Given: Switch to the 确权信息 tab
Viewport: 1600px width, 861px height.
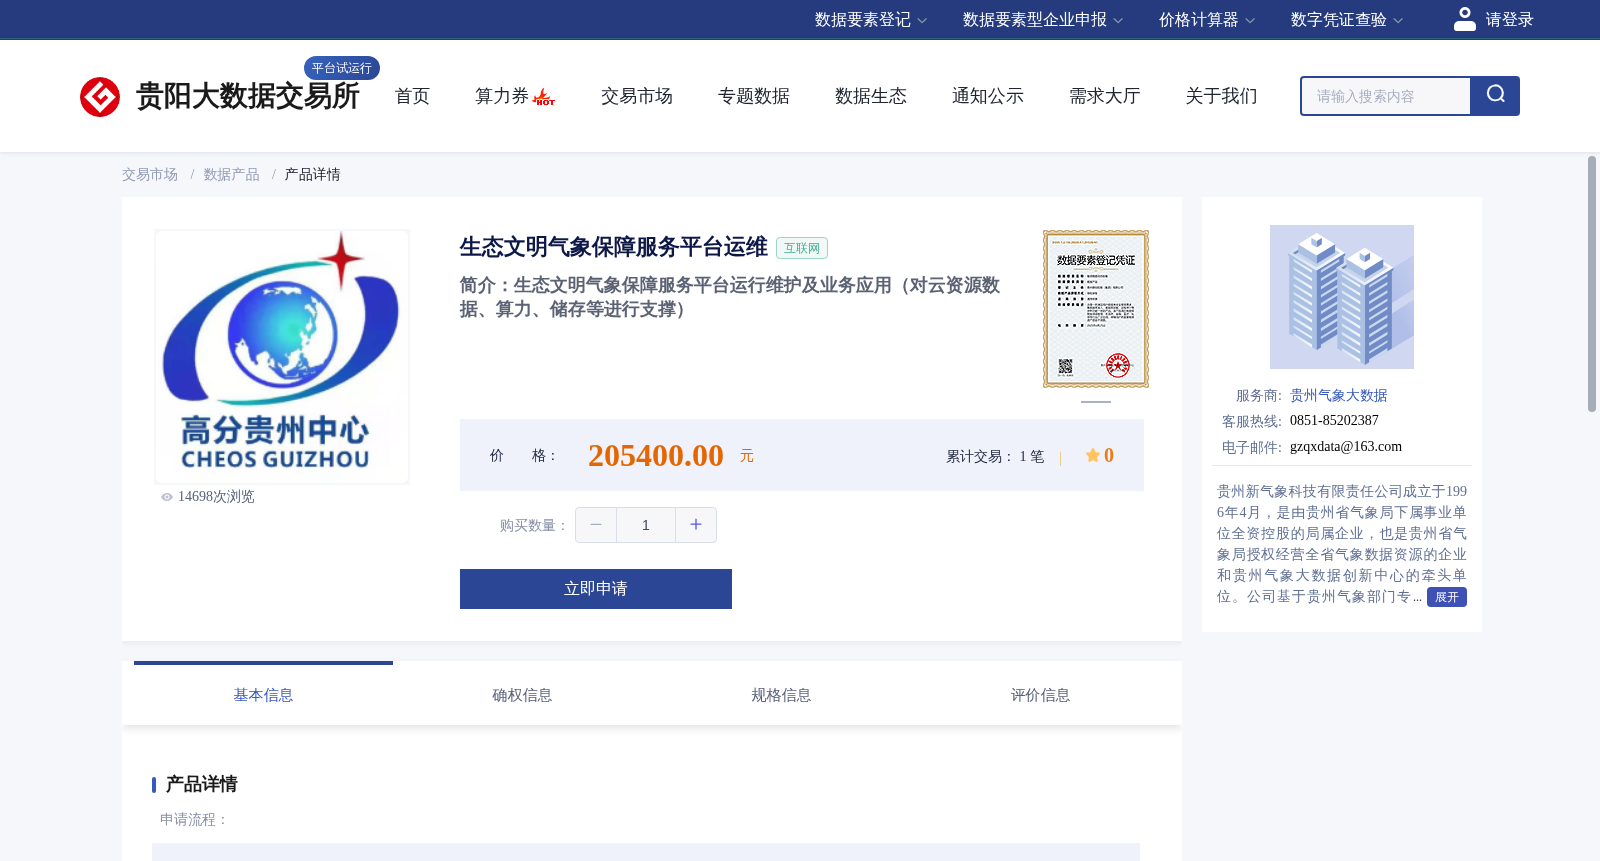Looking at the screenshot, I should point(522,695).
